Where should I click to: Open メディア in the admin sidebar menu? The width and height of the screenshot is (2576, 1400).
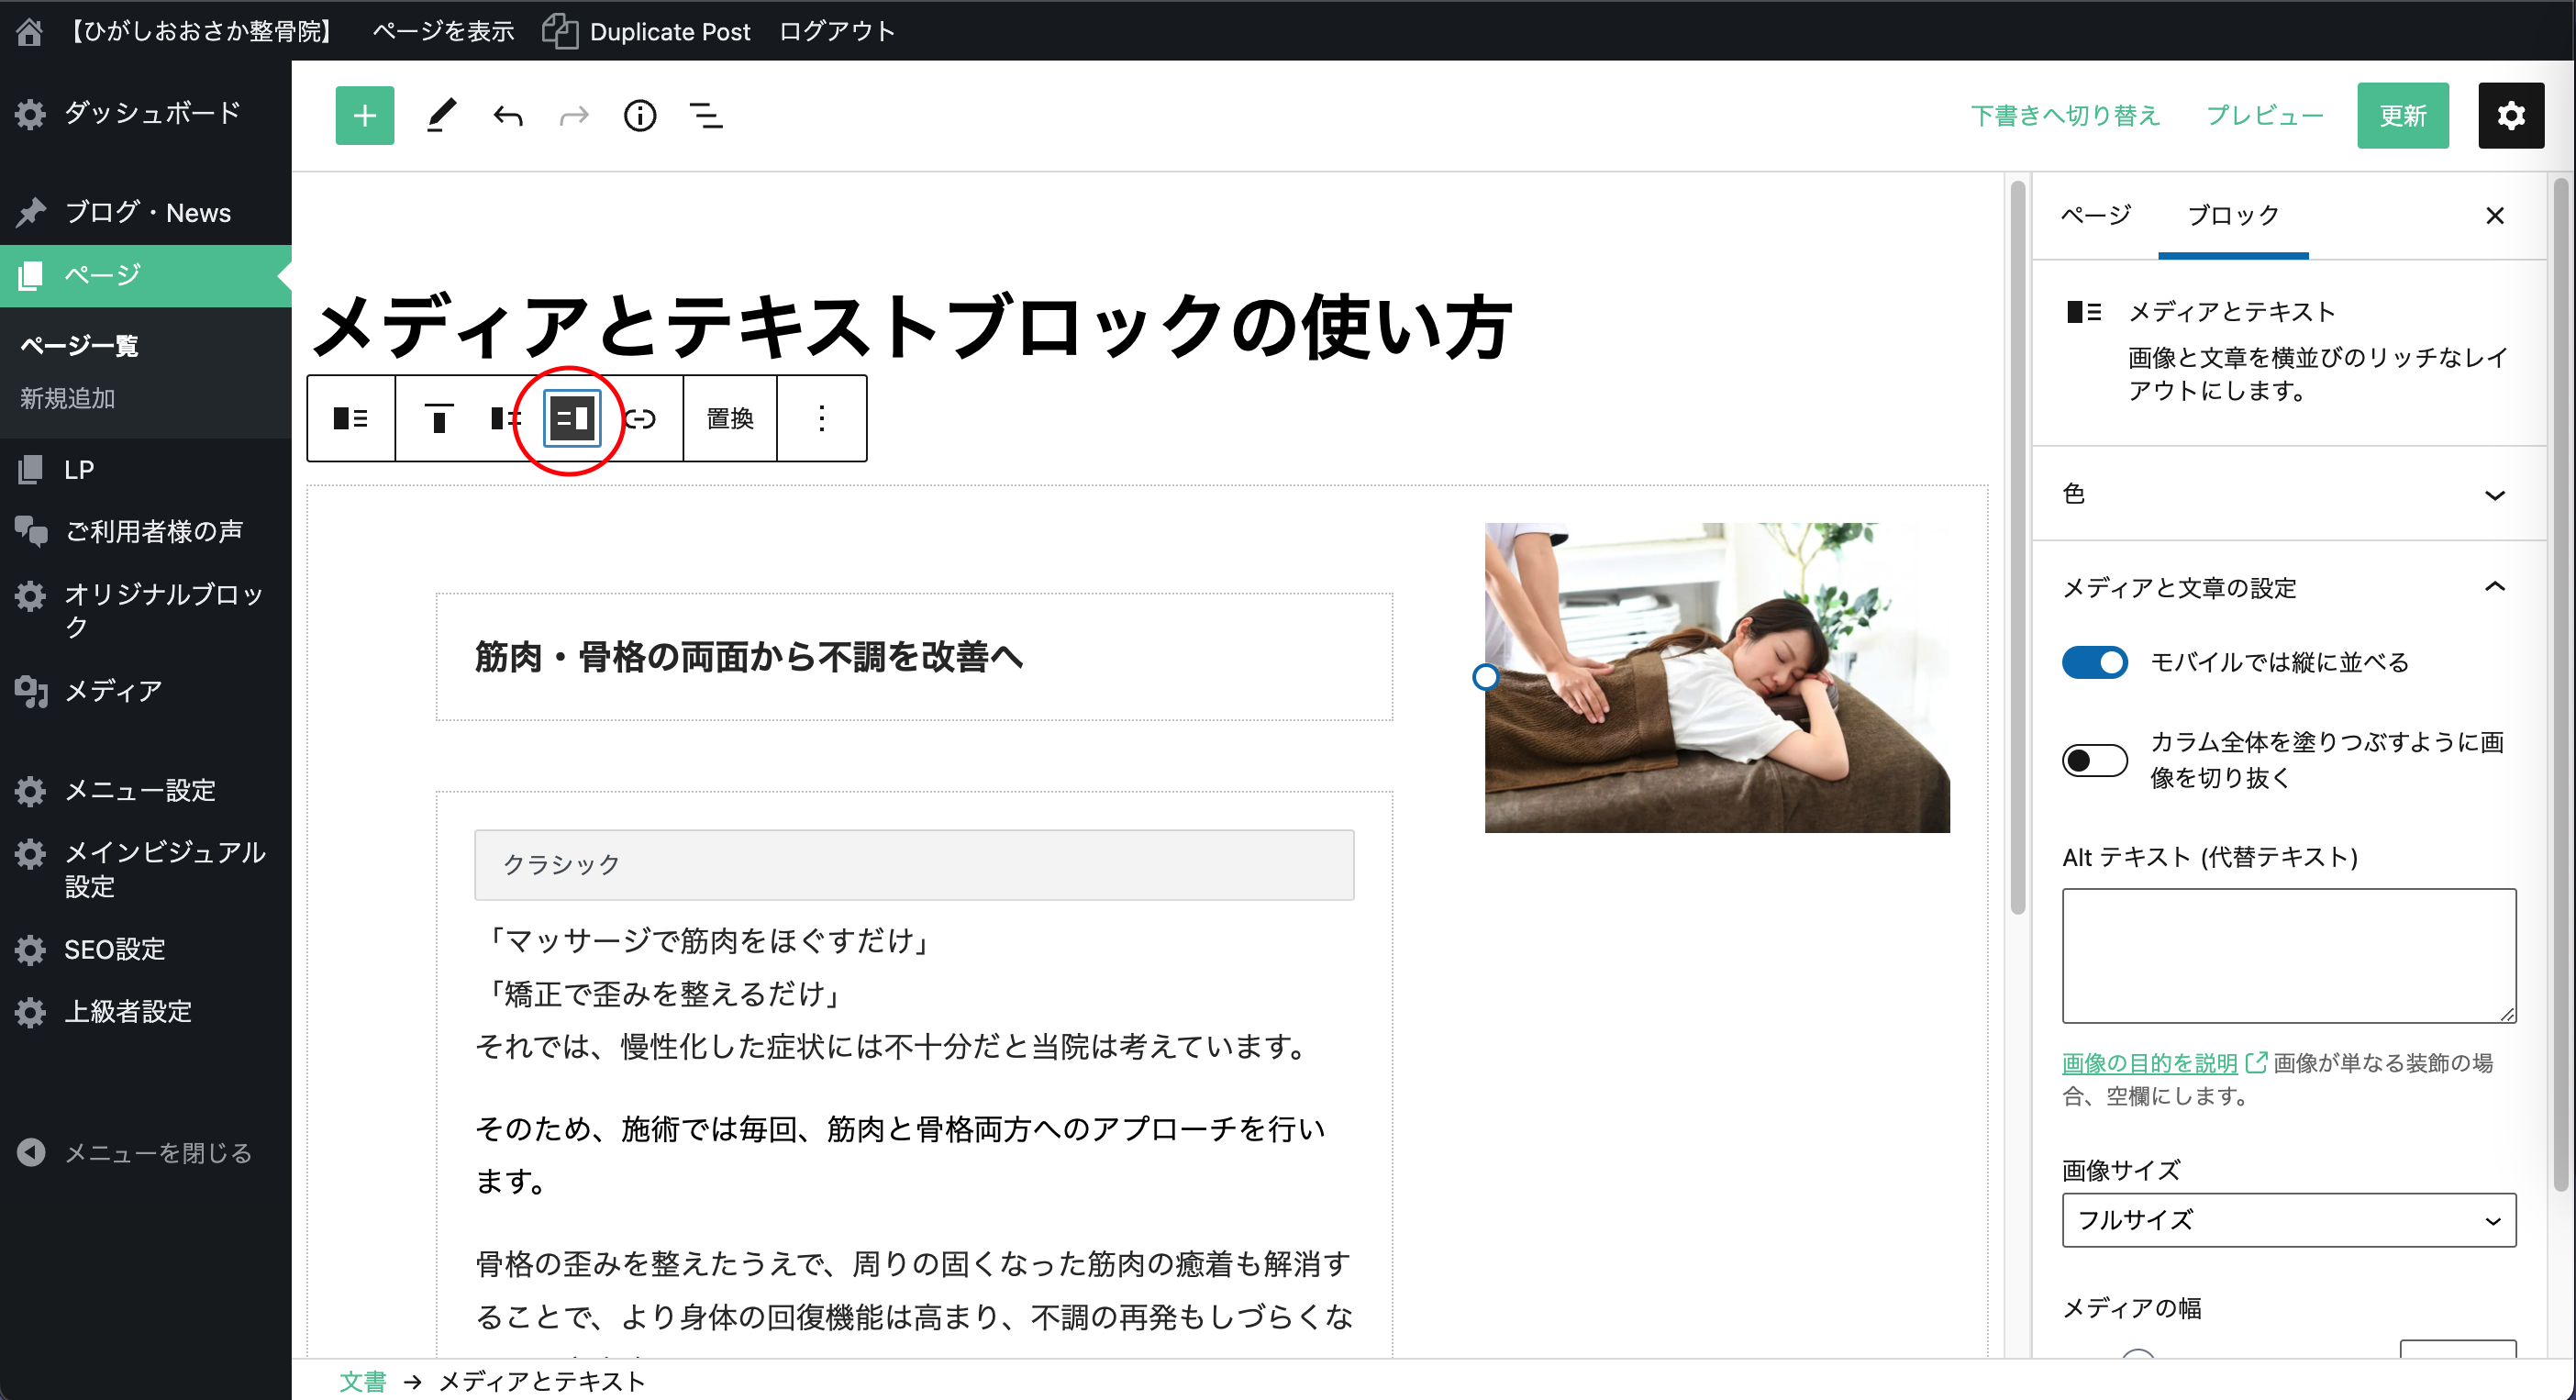[113, 691]
